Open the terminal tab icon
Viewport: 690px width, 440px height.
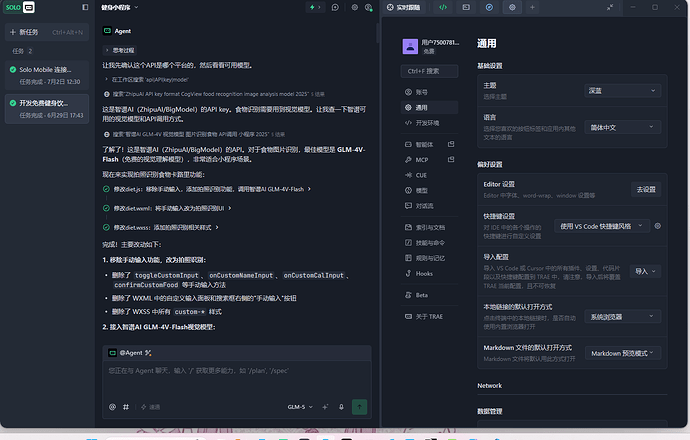[x=466, y=7]
